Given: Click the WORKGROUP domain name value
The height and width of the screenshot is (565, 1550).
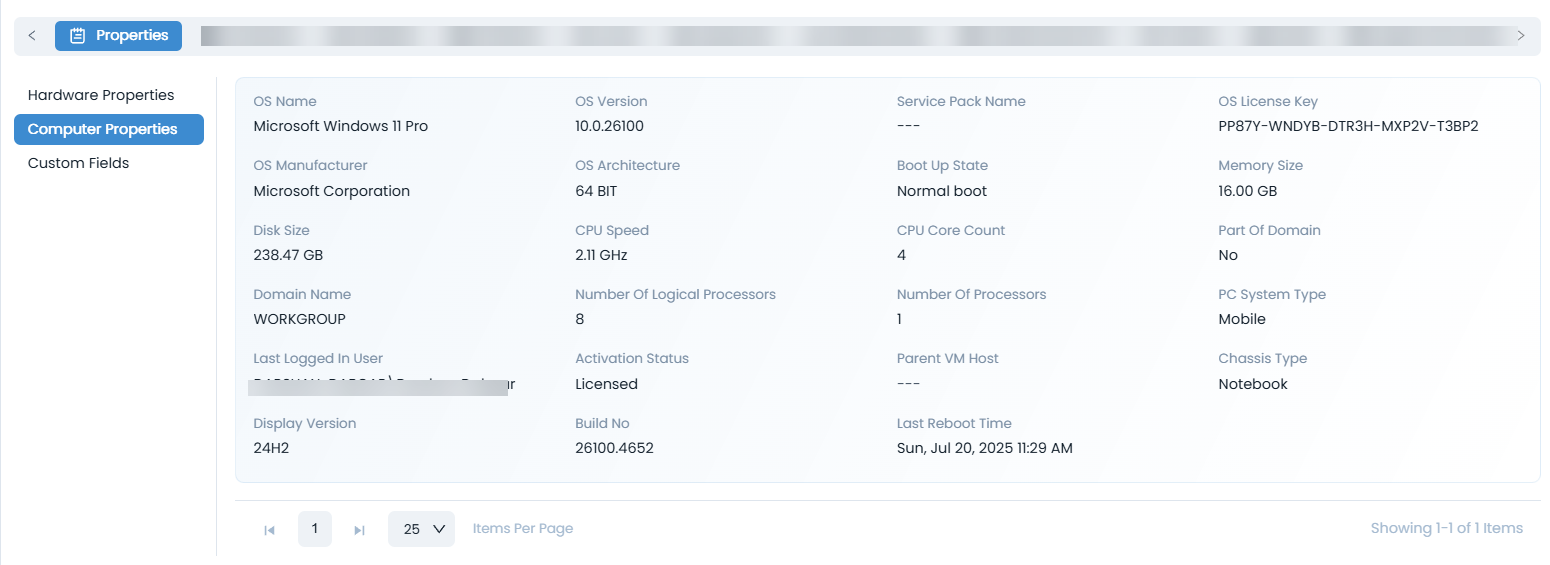Looking at the screenshot, I should pos(299,319).
